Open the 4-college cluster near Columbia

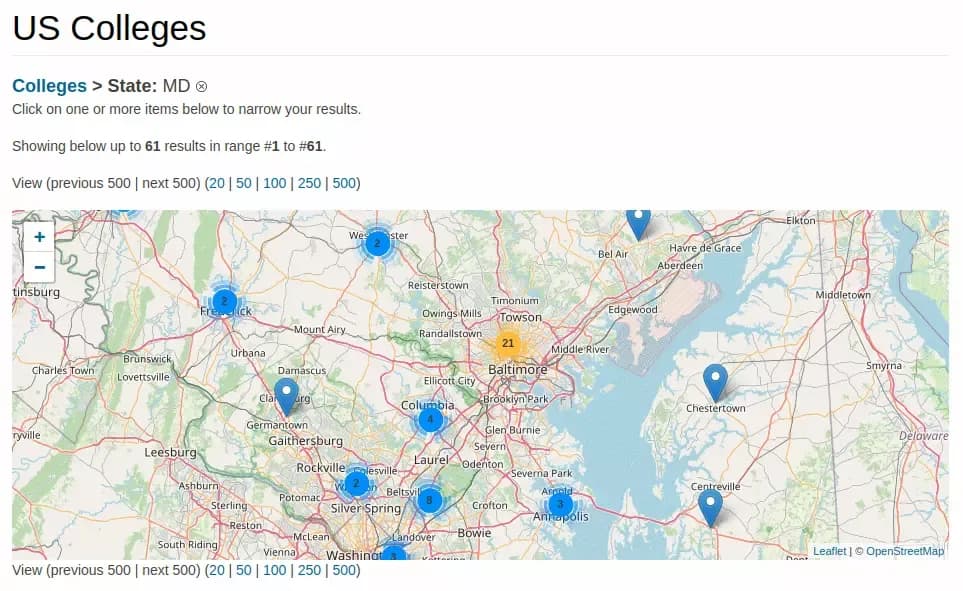[x=429, y=421]
